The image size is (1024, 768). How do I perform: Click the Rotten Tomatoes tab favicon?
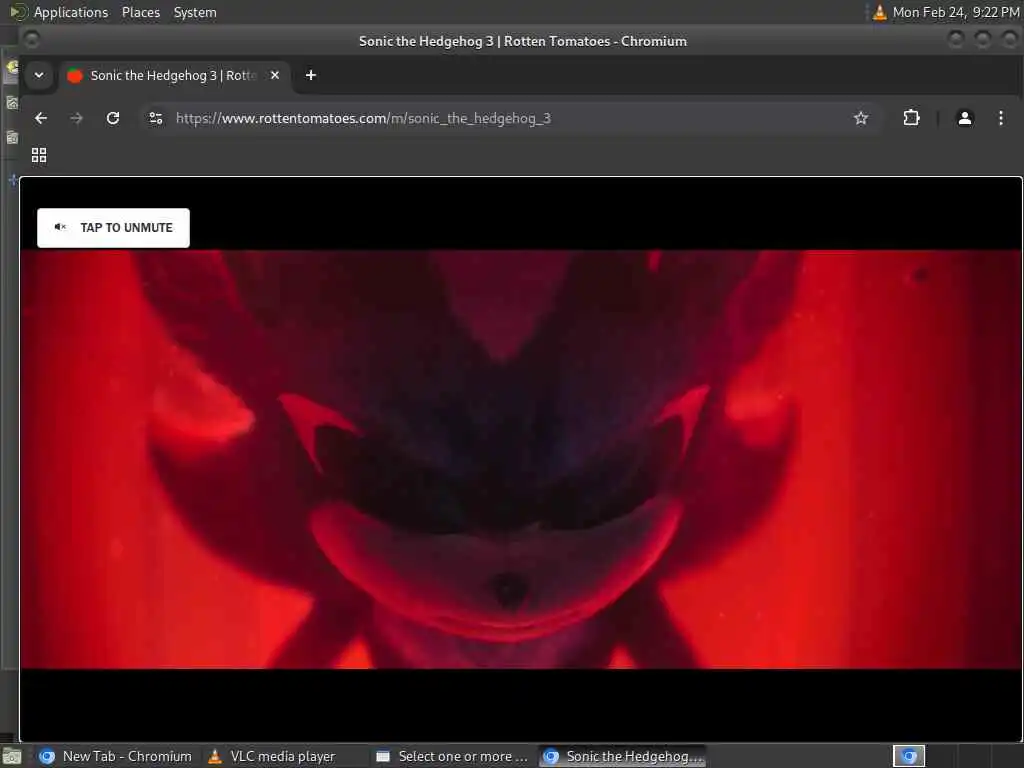click(x=75, y=76)
